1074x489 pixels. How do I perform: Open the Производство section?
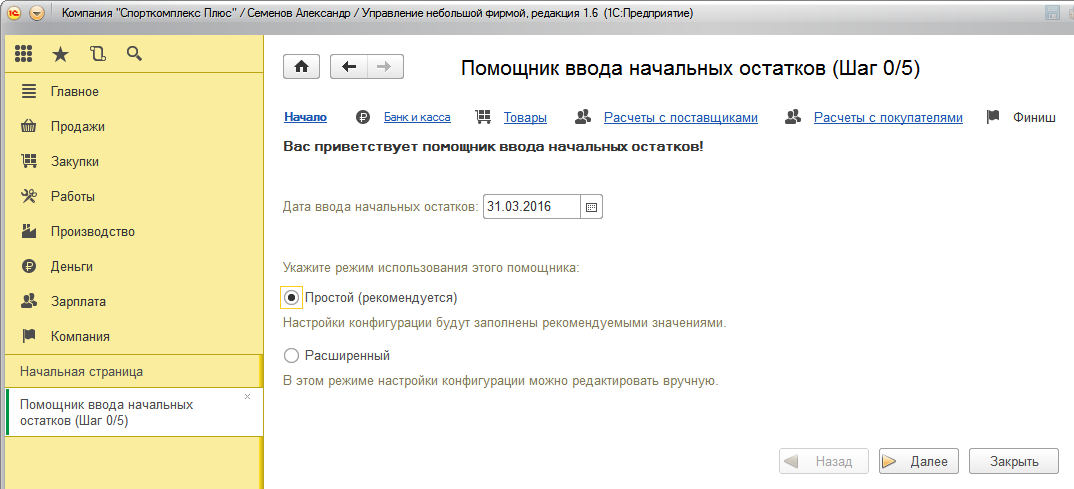pos(134,231)
